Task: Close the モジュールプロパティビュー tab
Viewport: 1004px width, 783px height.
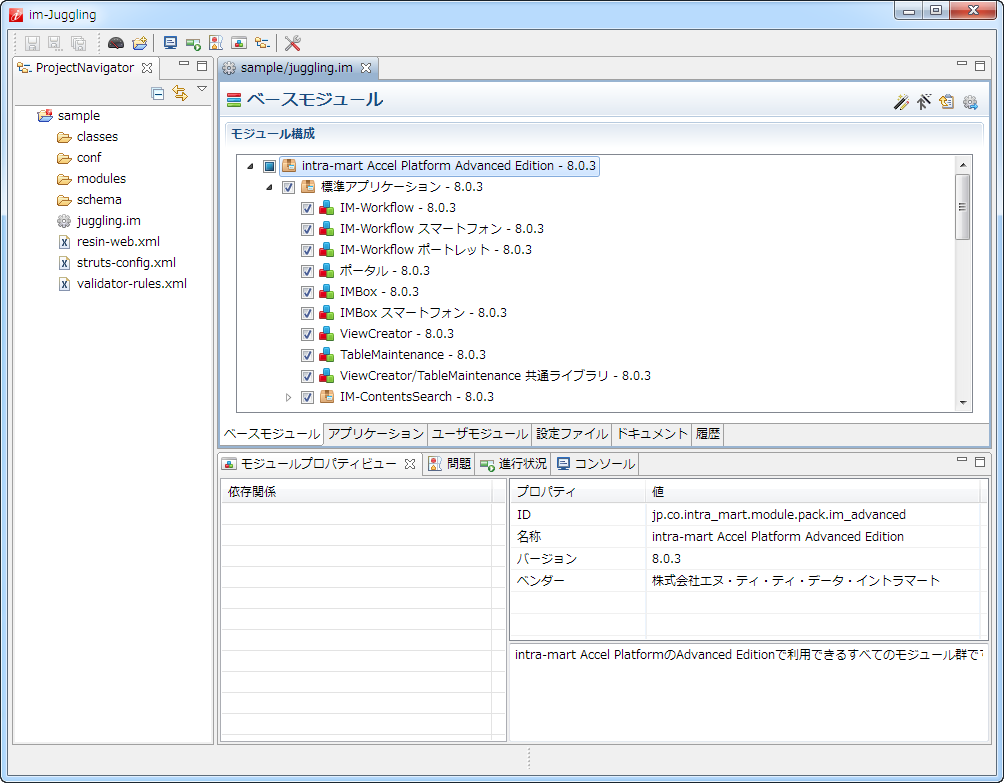Action: pyautogui.click(x=410, y=464)
